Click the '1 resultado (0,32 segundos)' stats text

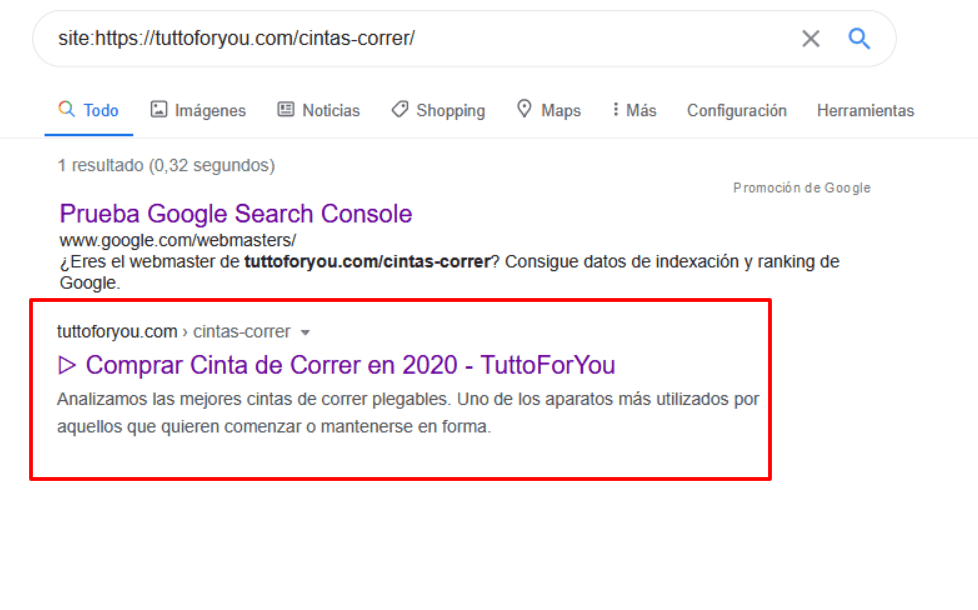pyautogui.click(x=167, y=165)
